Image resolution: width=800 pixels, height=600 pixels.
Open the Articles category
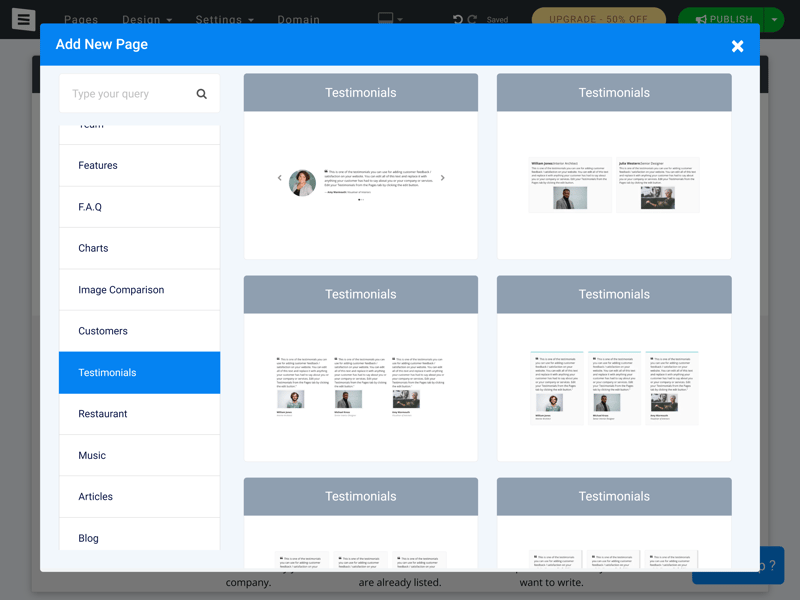click(x=139, y=497)
